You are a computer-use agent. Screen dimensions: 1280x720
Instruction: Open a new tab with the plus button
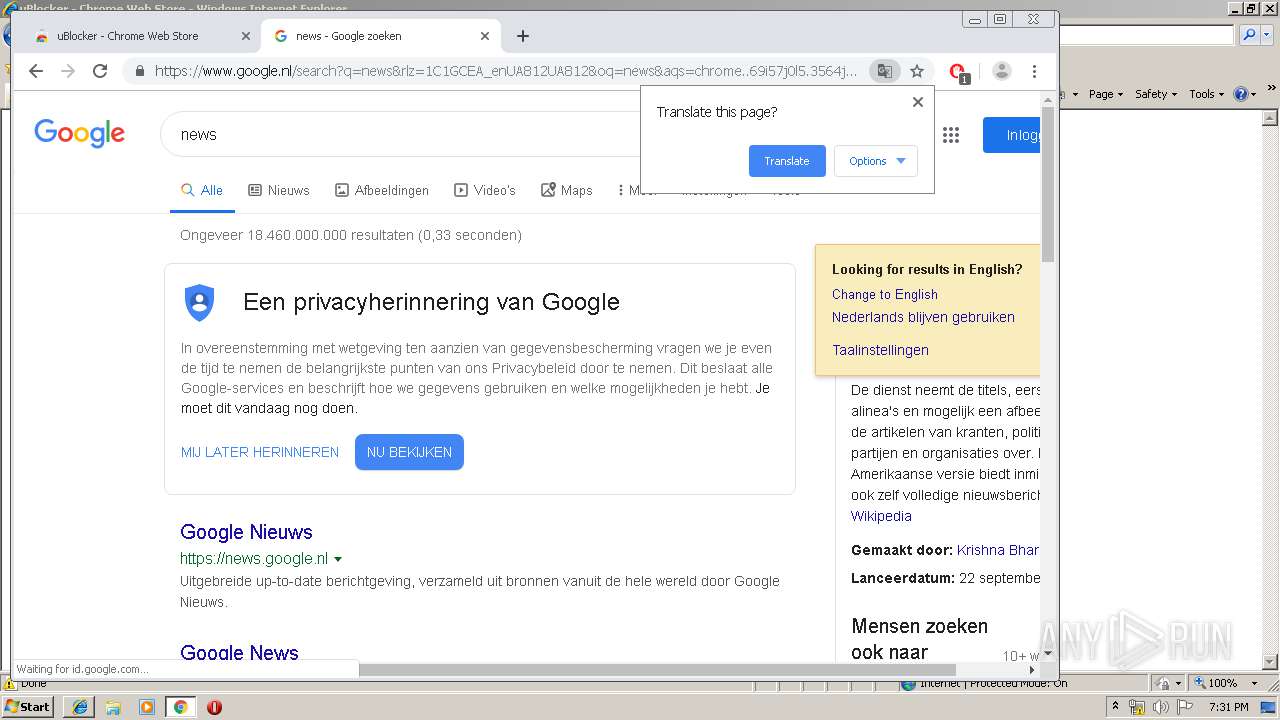point(523,36)
